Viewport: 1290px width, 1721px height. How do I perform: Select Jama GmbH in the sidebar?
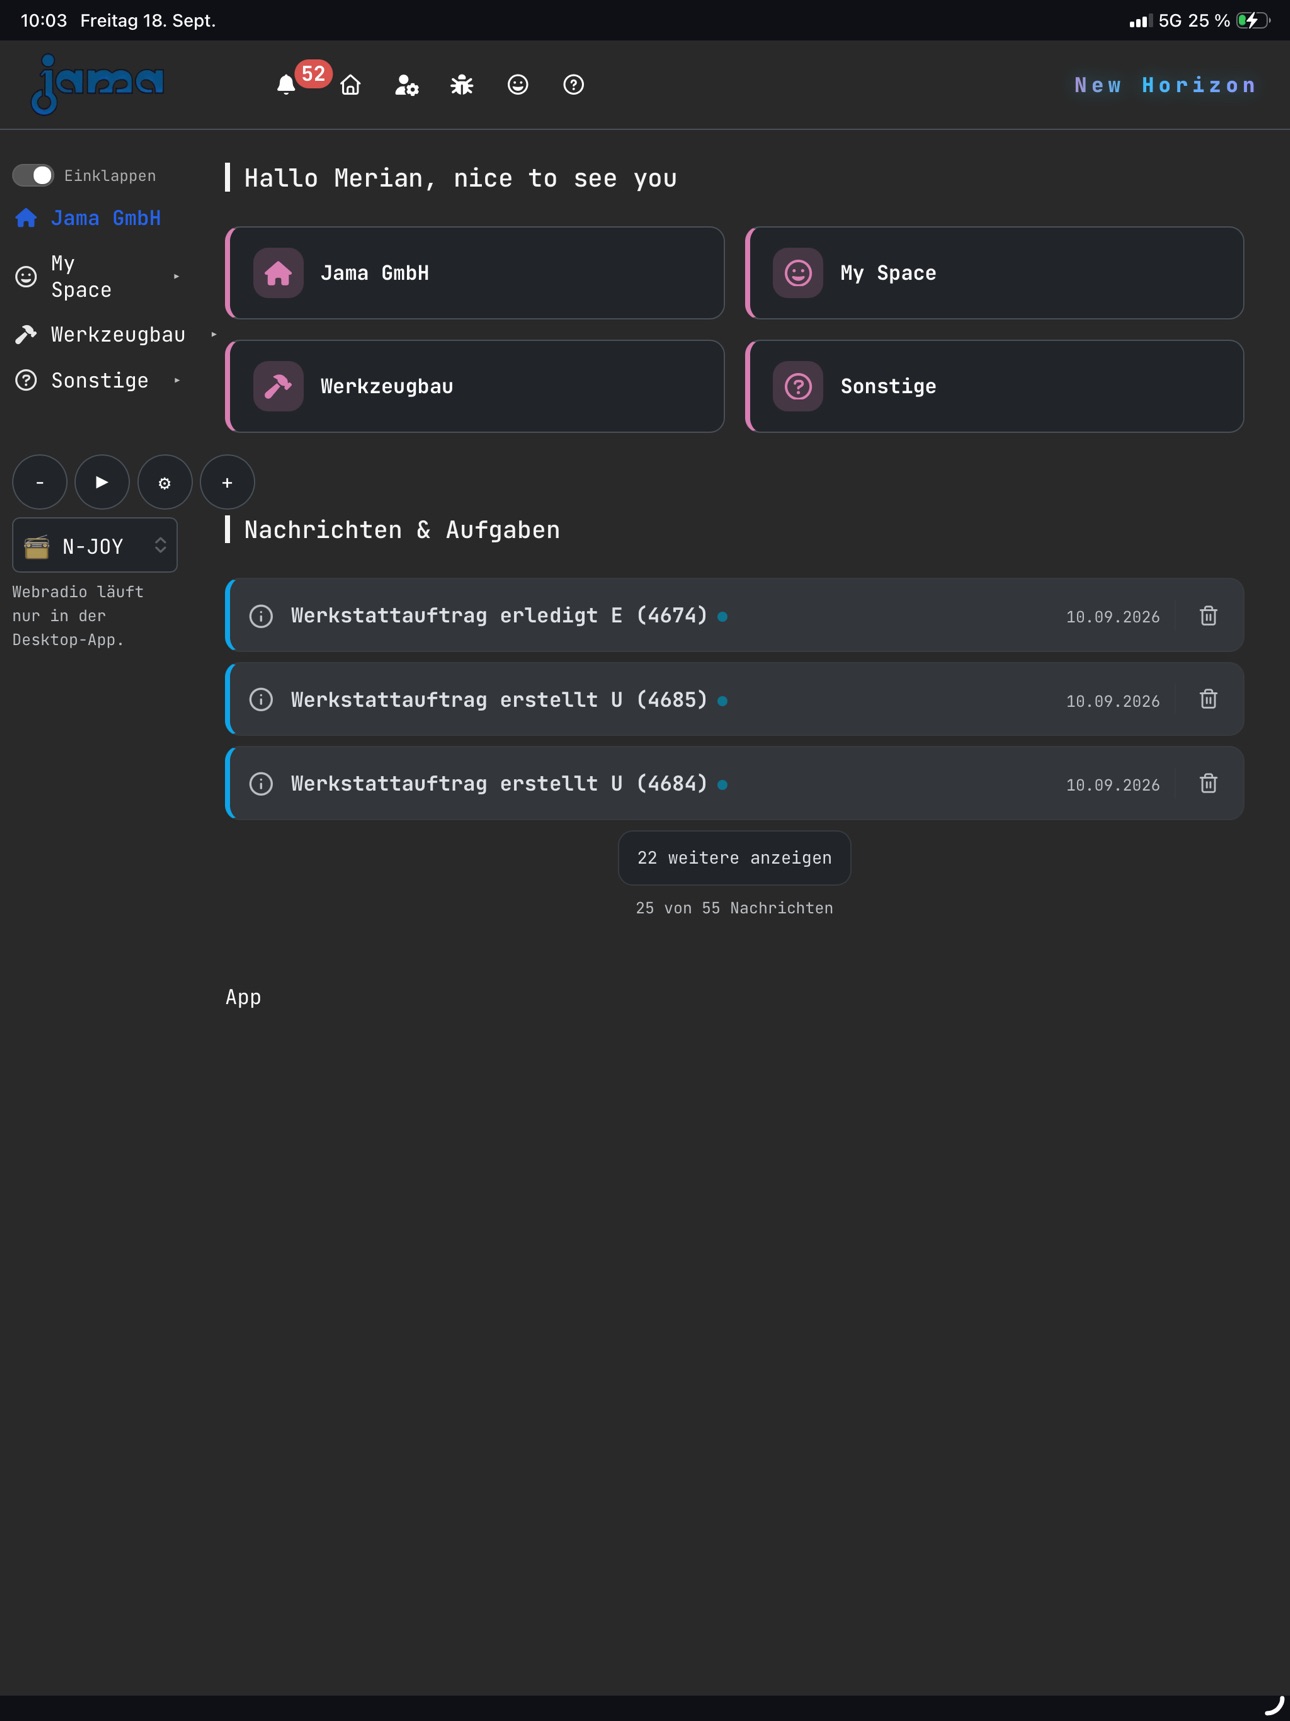pos(88,218)
